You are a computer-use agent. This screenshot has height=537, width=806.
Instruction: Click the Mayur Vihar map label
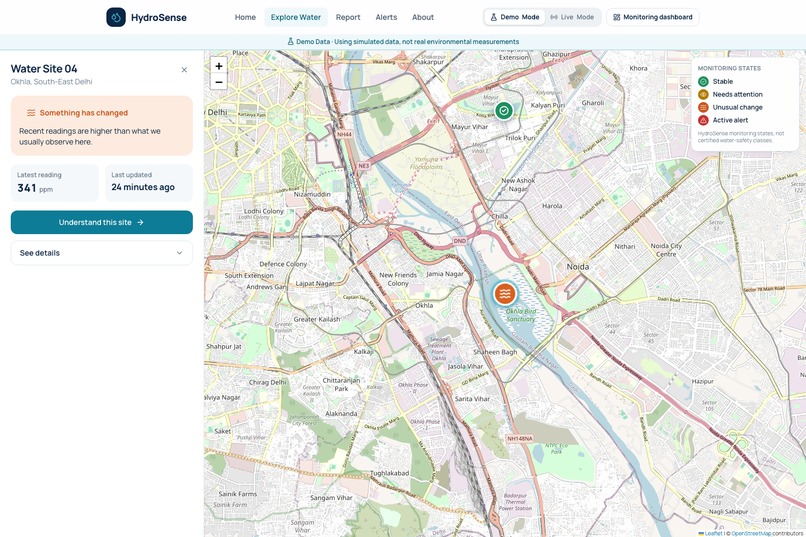[469, 126]
